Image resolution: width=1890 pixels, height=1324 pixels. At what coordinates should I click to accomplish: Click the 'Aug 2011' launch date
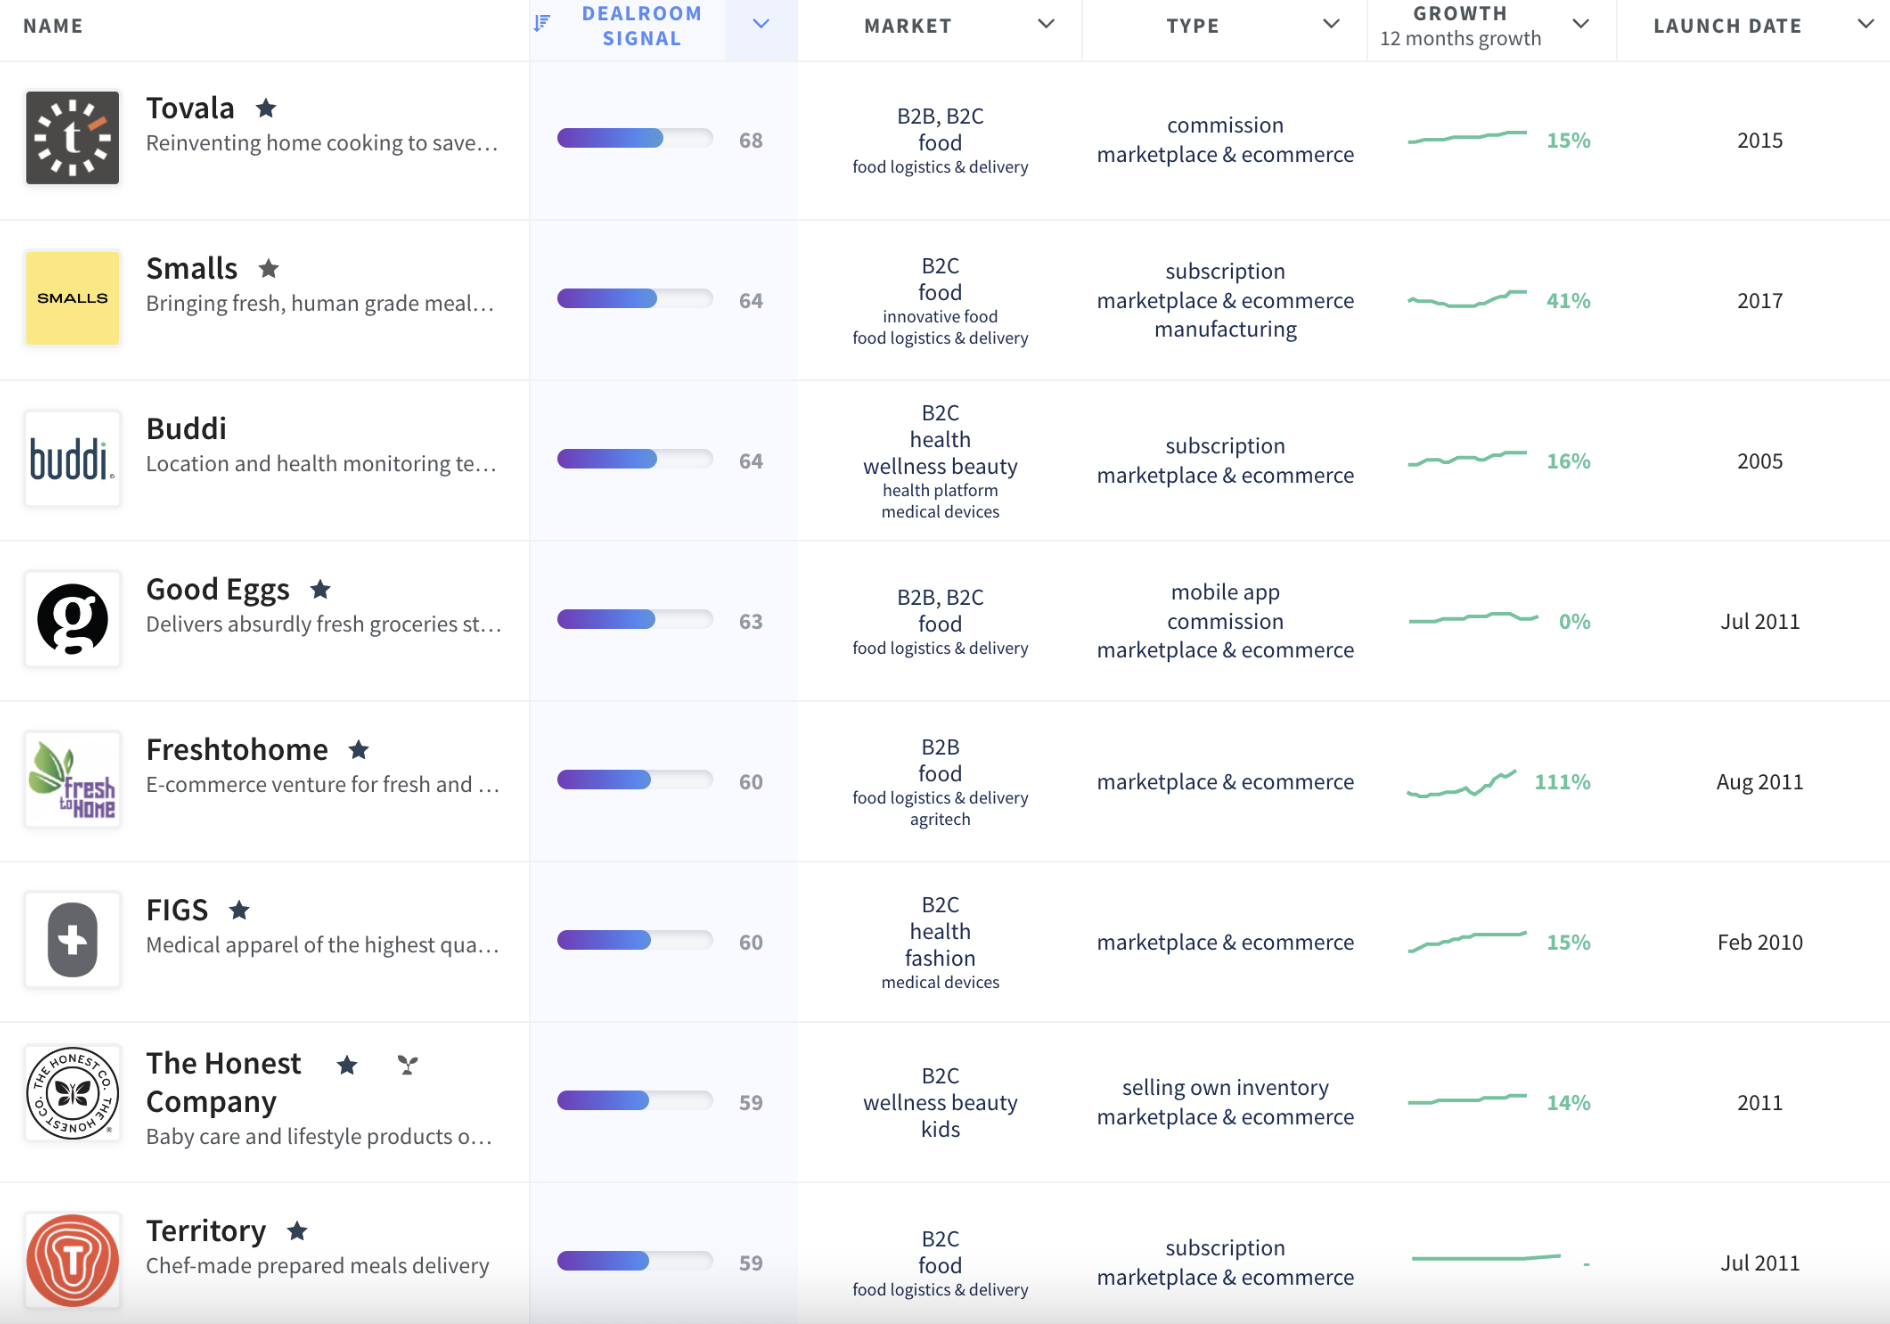(1760, 782)
